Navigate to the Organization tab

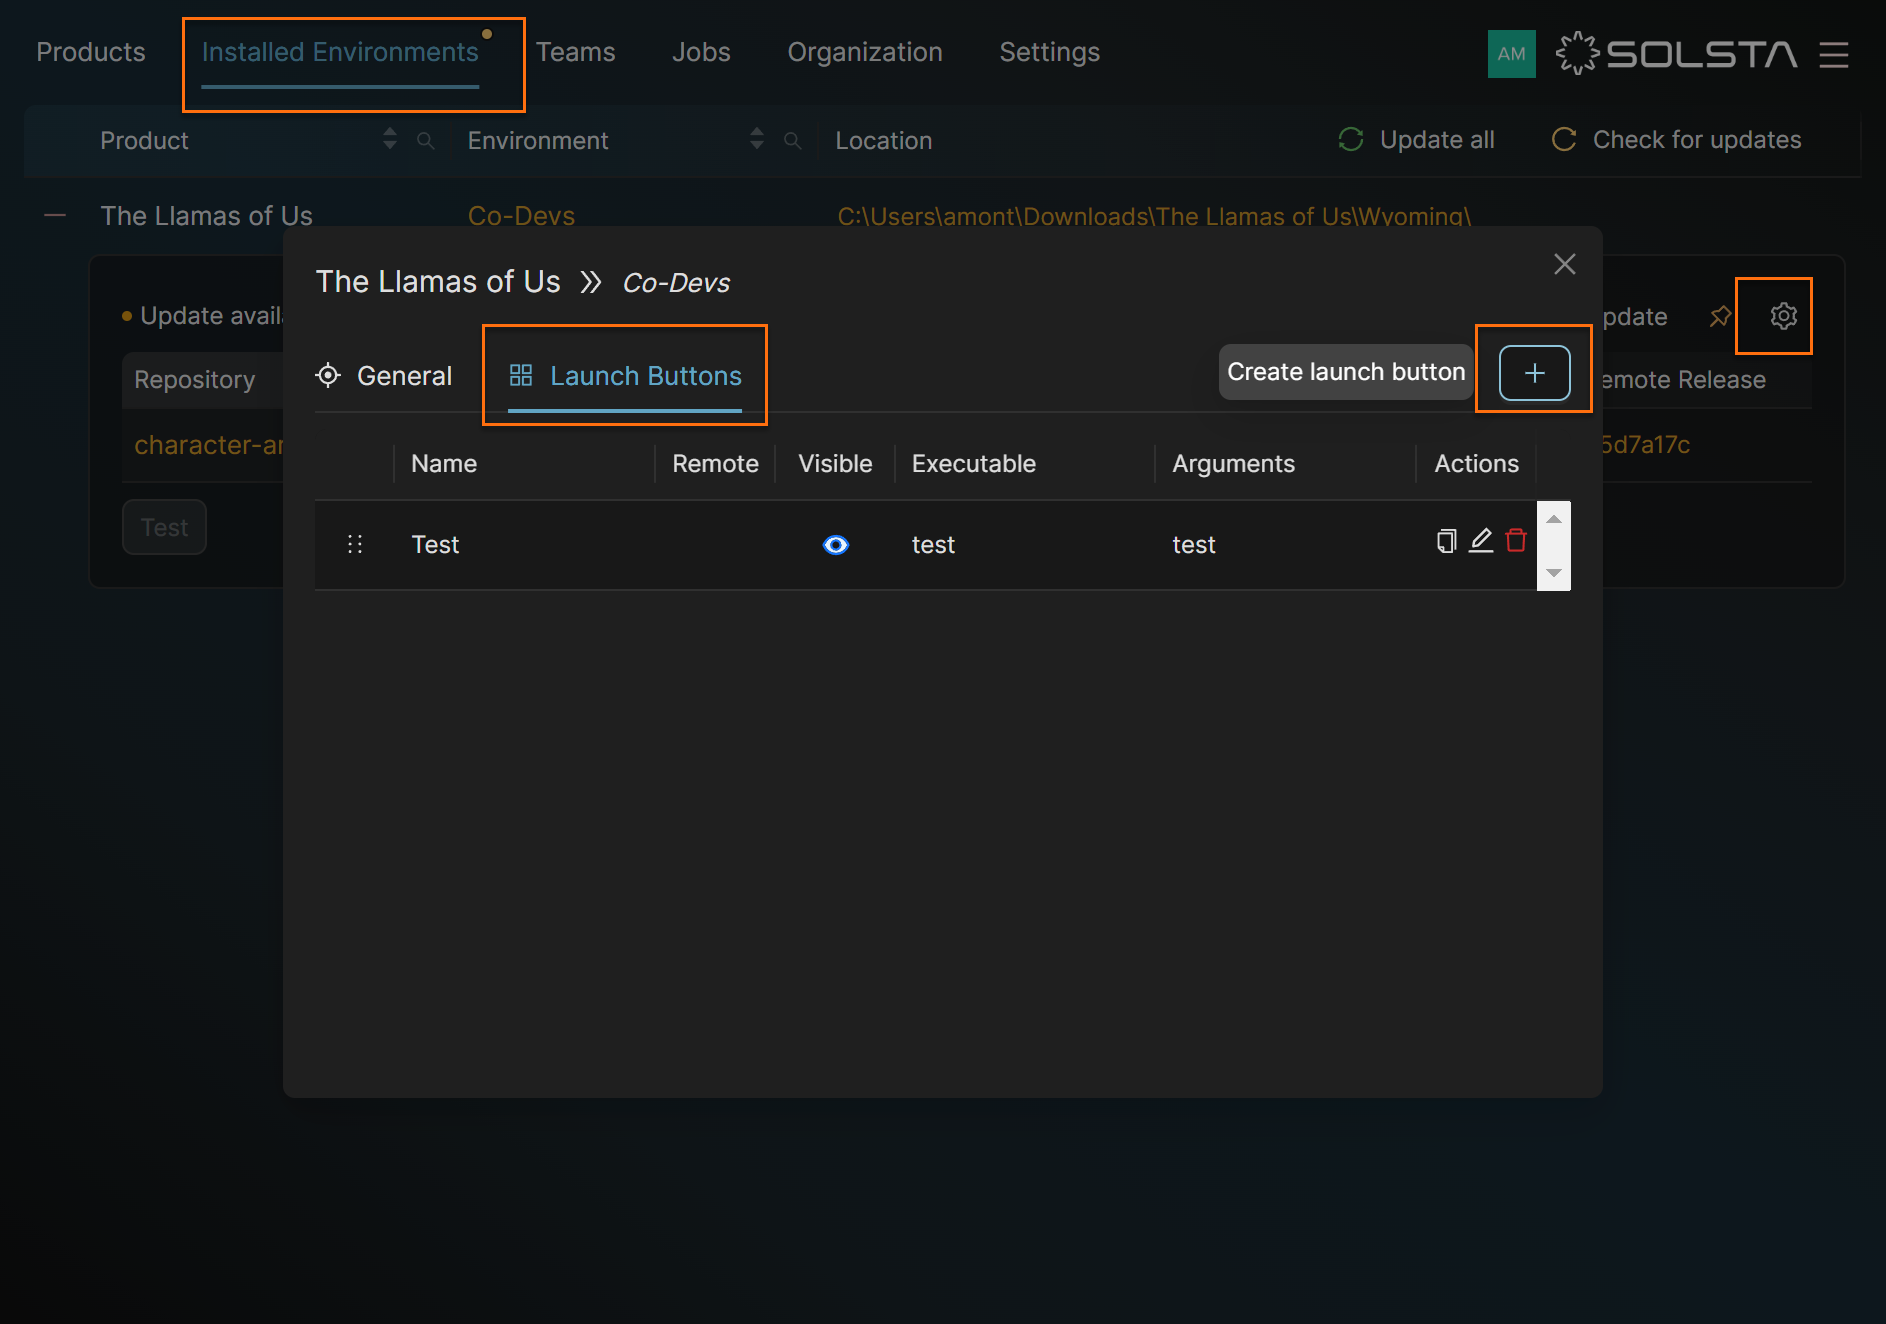[865, 52]
